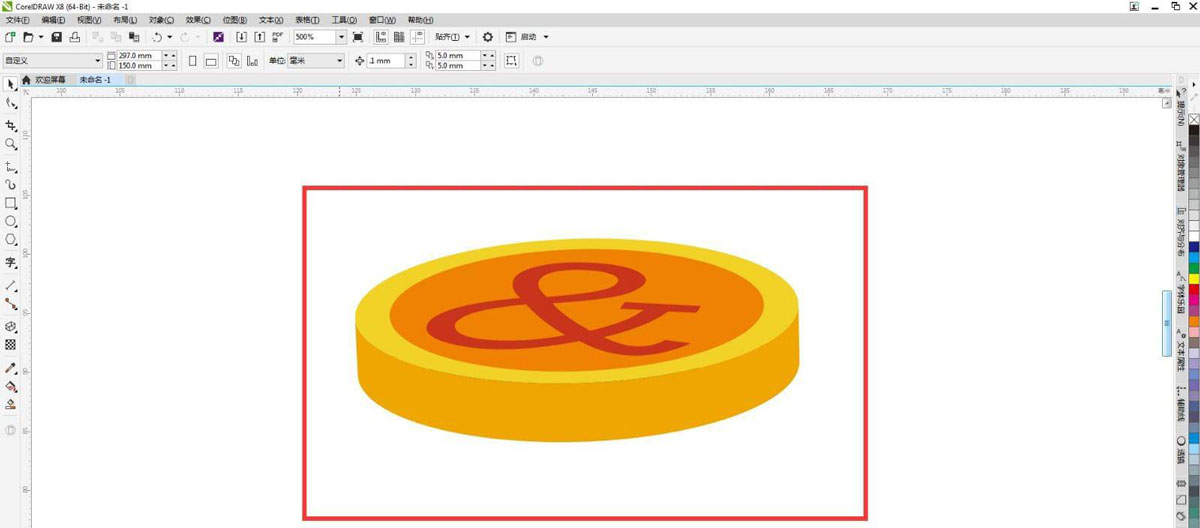Click the 贴齐 snap-to button

(452, 37)
